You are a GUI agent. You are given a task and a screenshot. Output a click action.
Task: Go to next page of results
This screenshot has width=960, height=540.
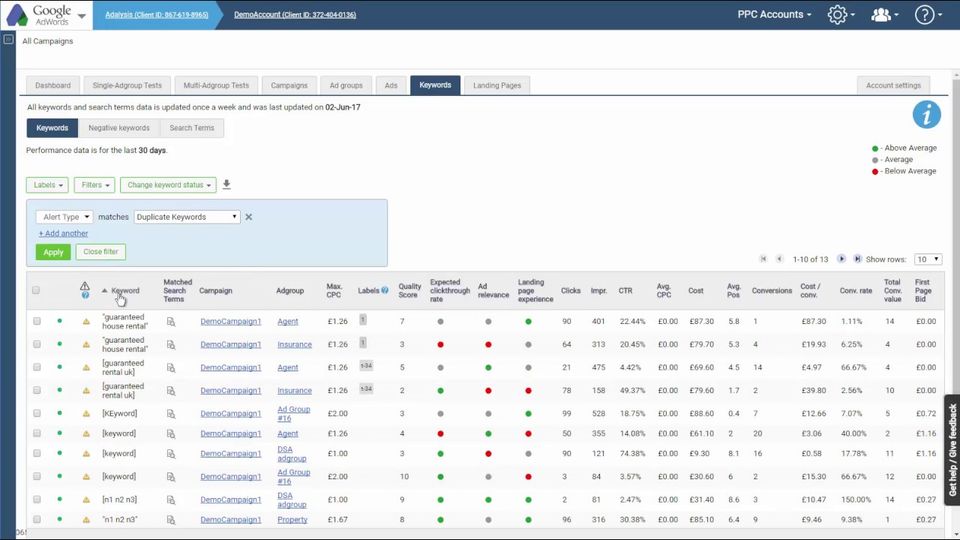[x=842, y=259]
